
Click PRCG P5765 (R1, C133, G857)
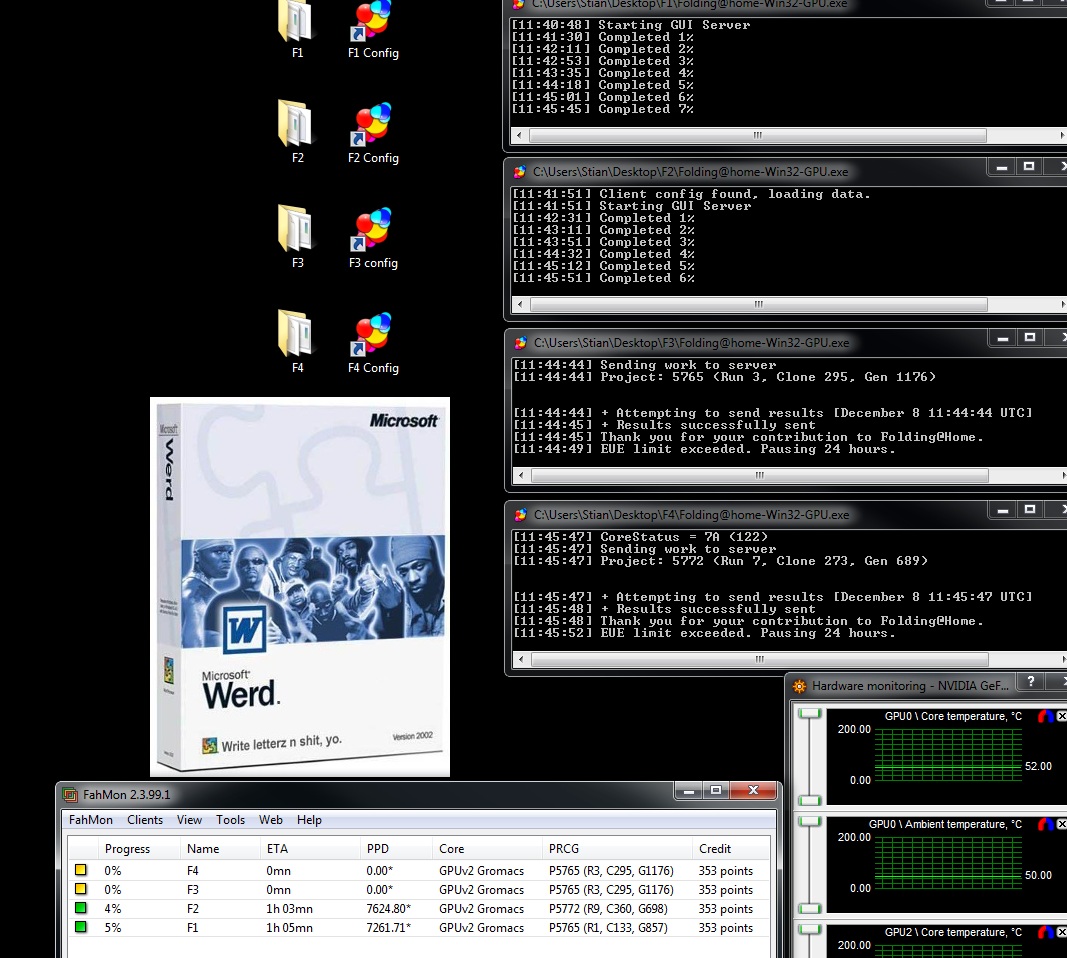click(608, 927)
